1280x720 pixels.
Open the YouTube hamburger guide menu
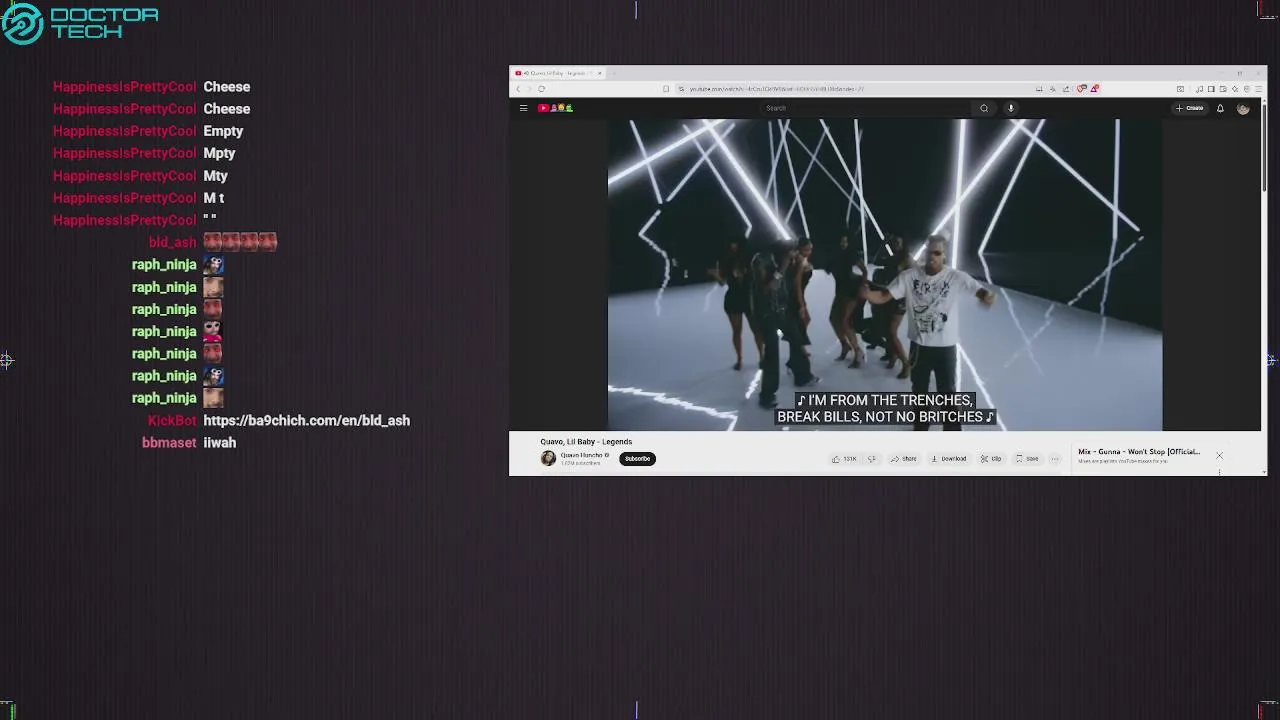(x=523, y=108)
